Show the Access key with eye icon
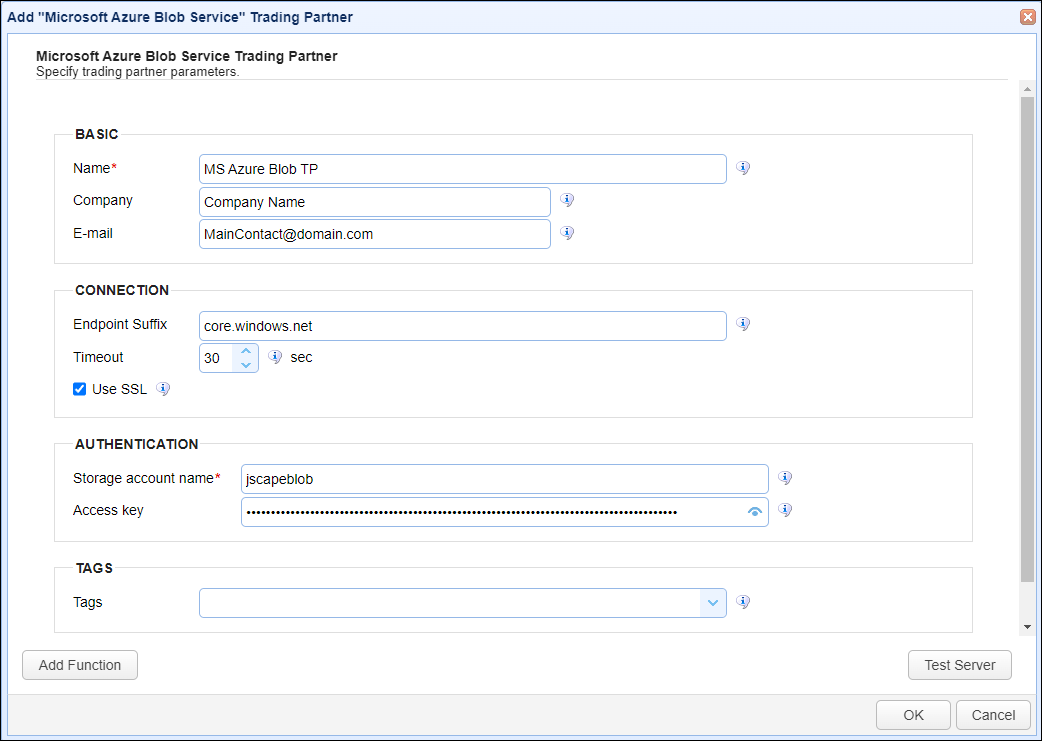The width and height of the screenshot is (1042, 741). coord(754,512)
